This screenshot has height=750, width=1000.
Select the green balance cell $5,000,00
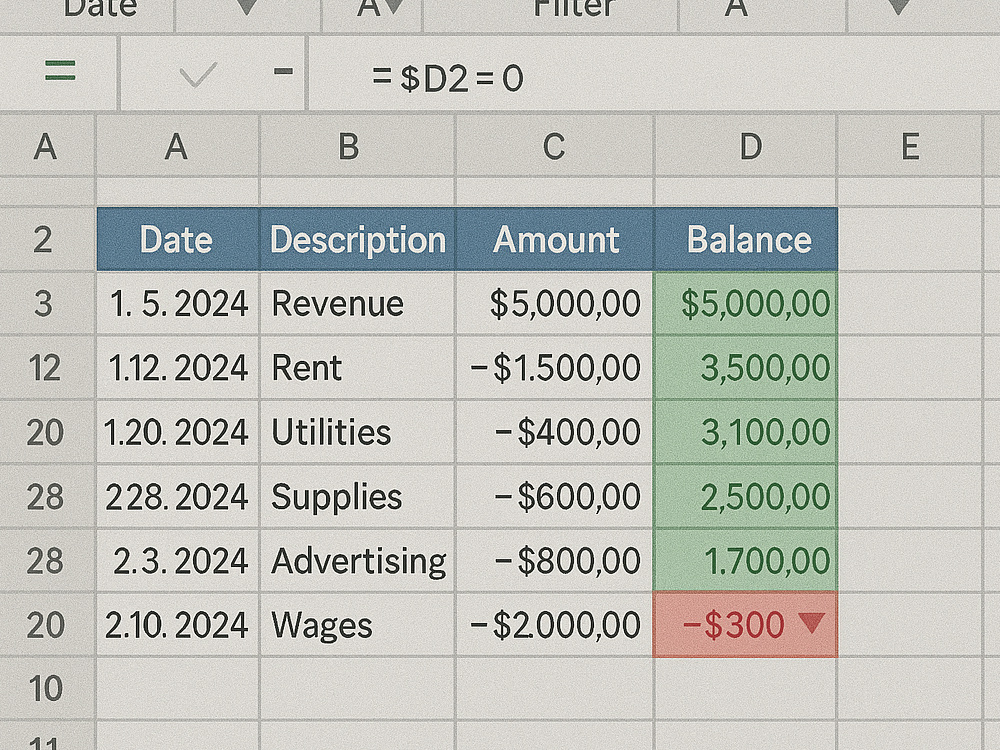(746, 304)
